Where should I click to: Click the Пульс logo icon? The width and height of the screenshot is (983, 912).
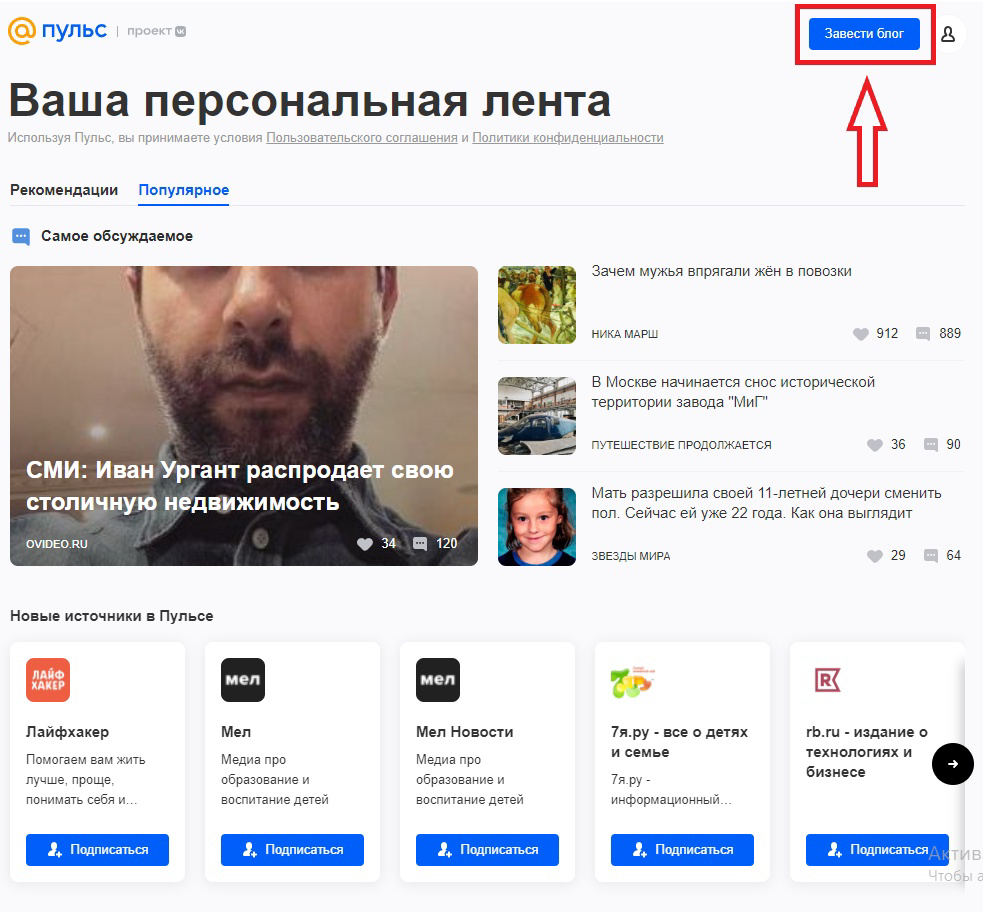pyautogui.click(x=22, y=31)
